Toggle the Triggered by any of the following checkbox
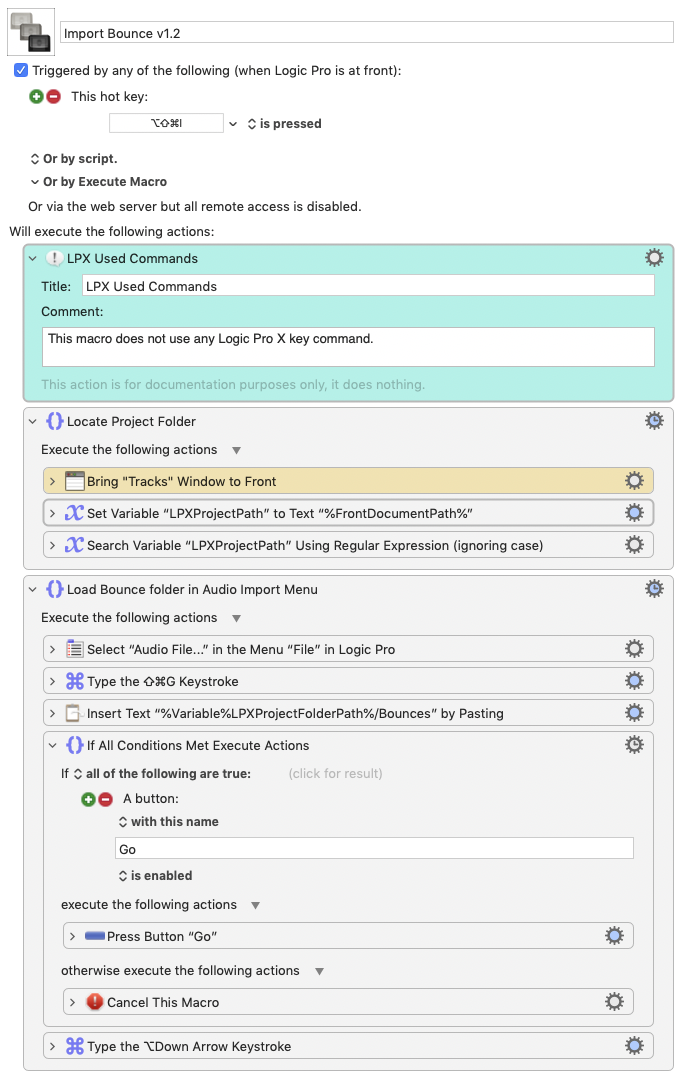Viewport: 681px width, 1079px height. point(21,70)
